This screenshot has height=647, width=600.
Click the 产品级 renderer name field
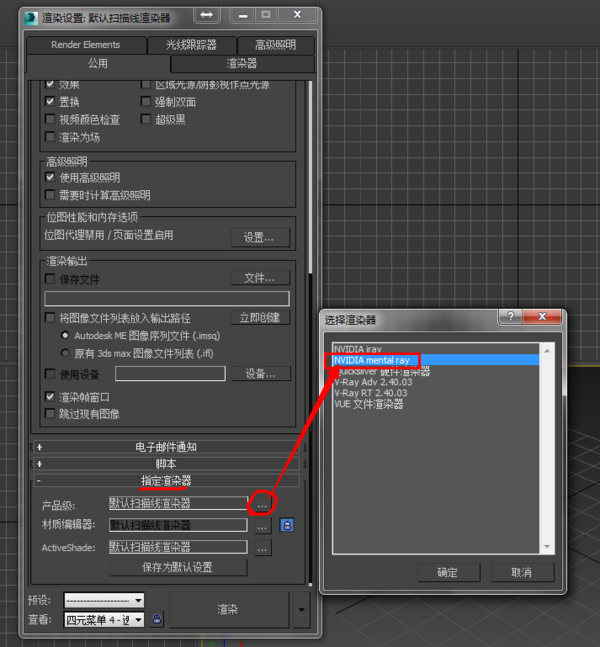pos(178,503)
